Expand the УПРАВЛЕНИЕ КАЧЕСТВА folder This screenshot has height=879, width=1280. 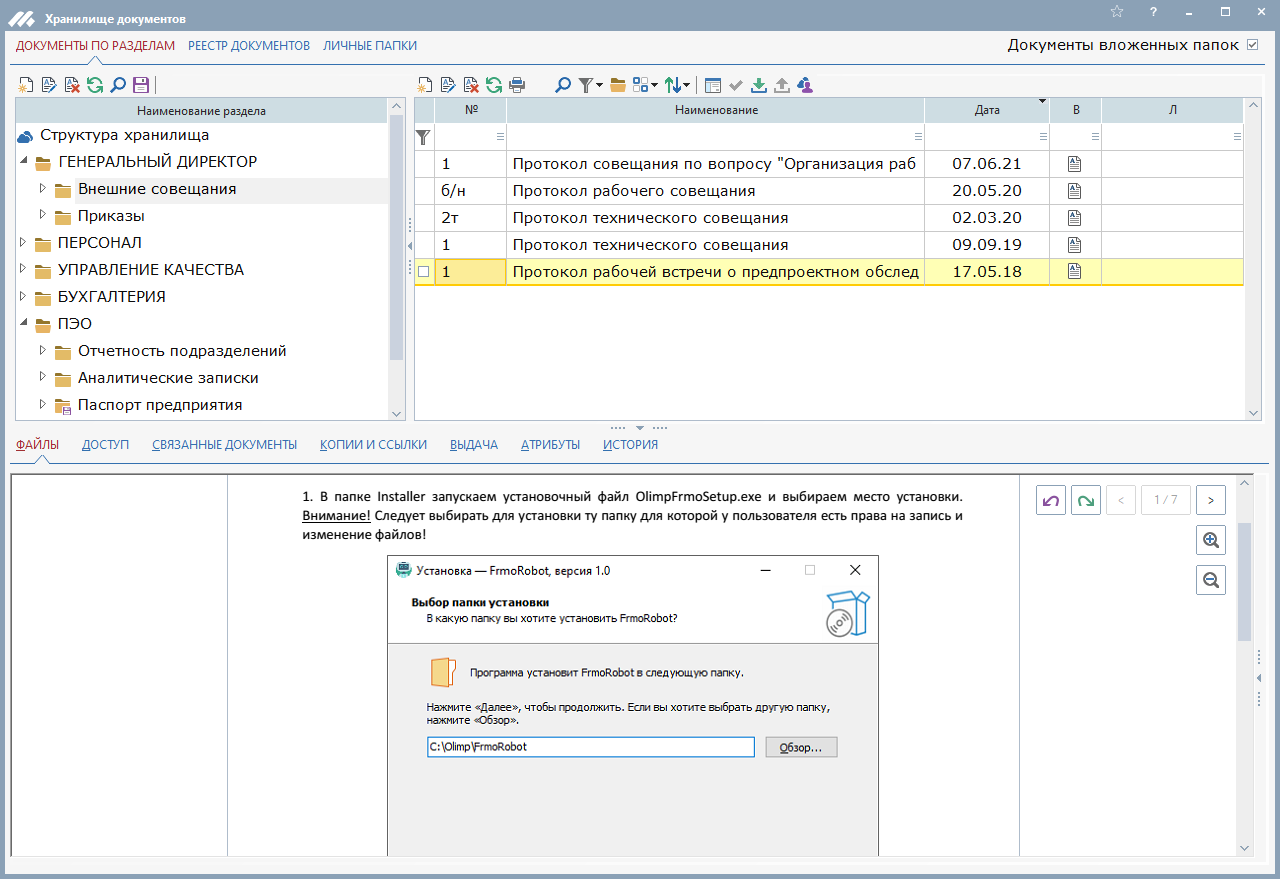pyautogui.click(x=23, y=269)
